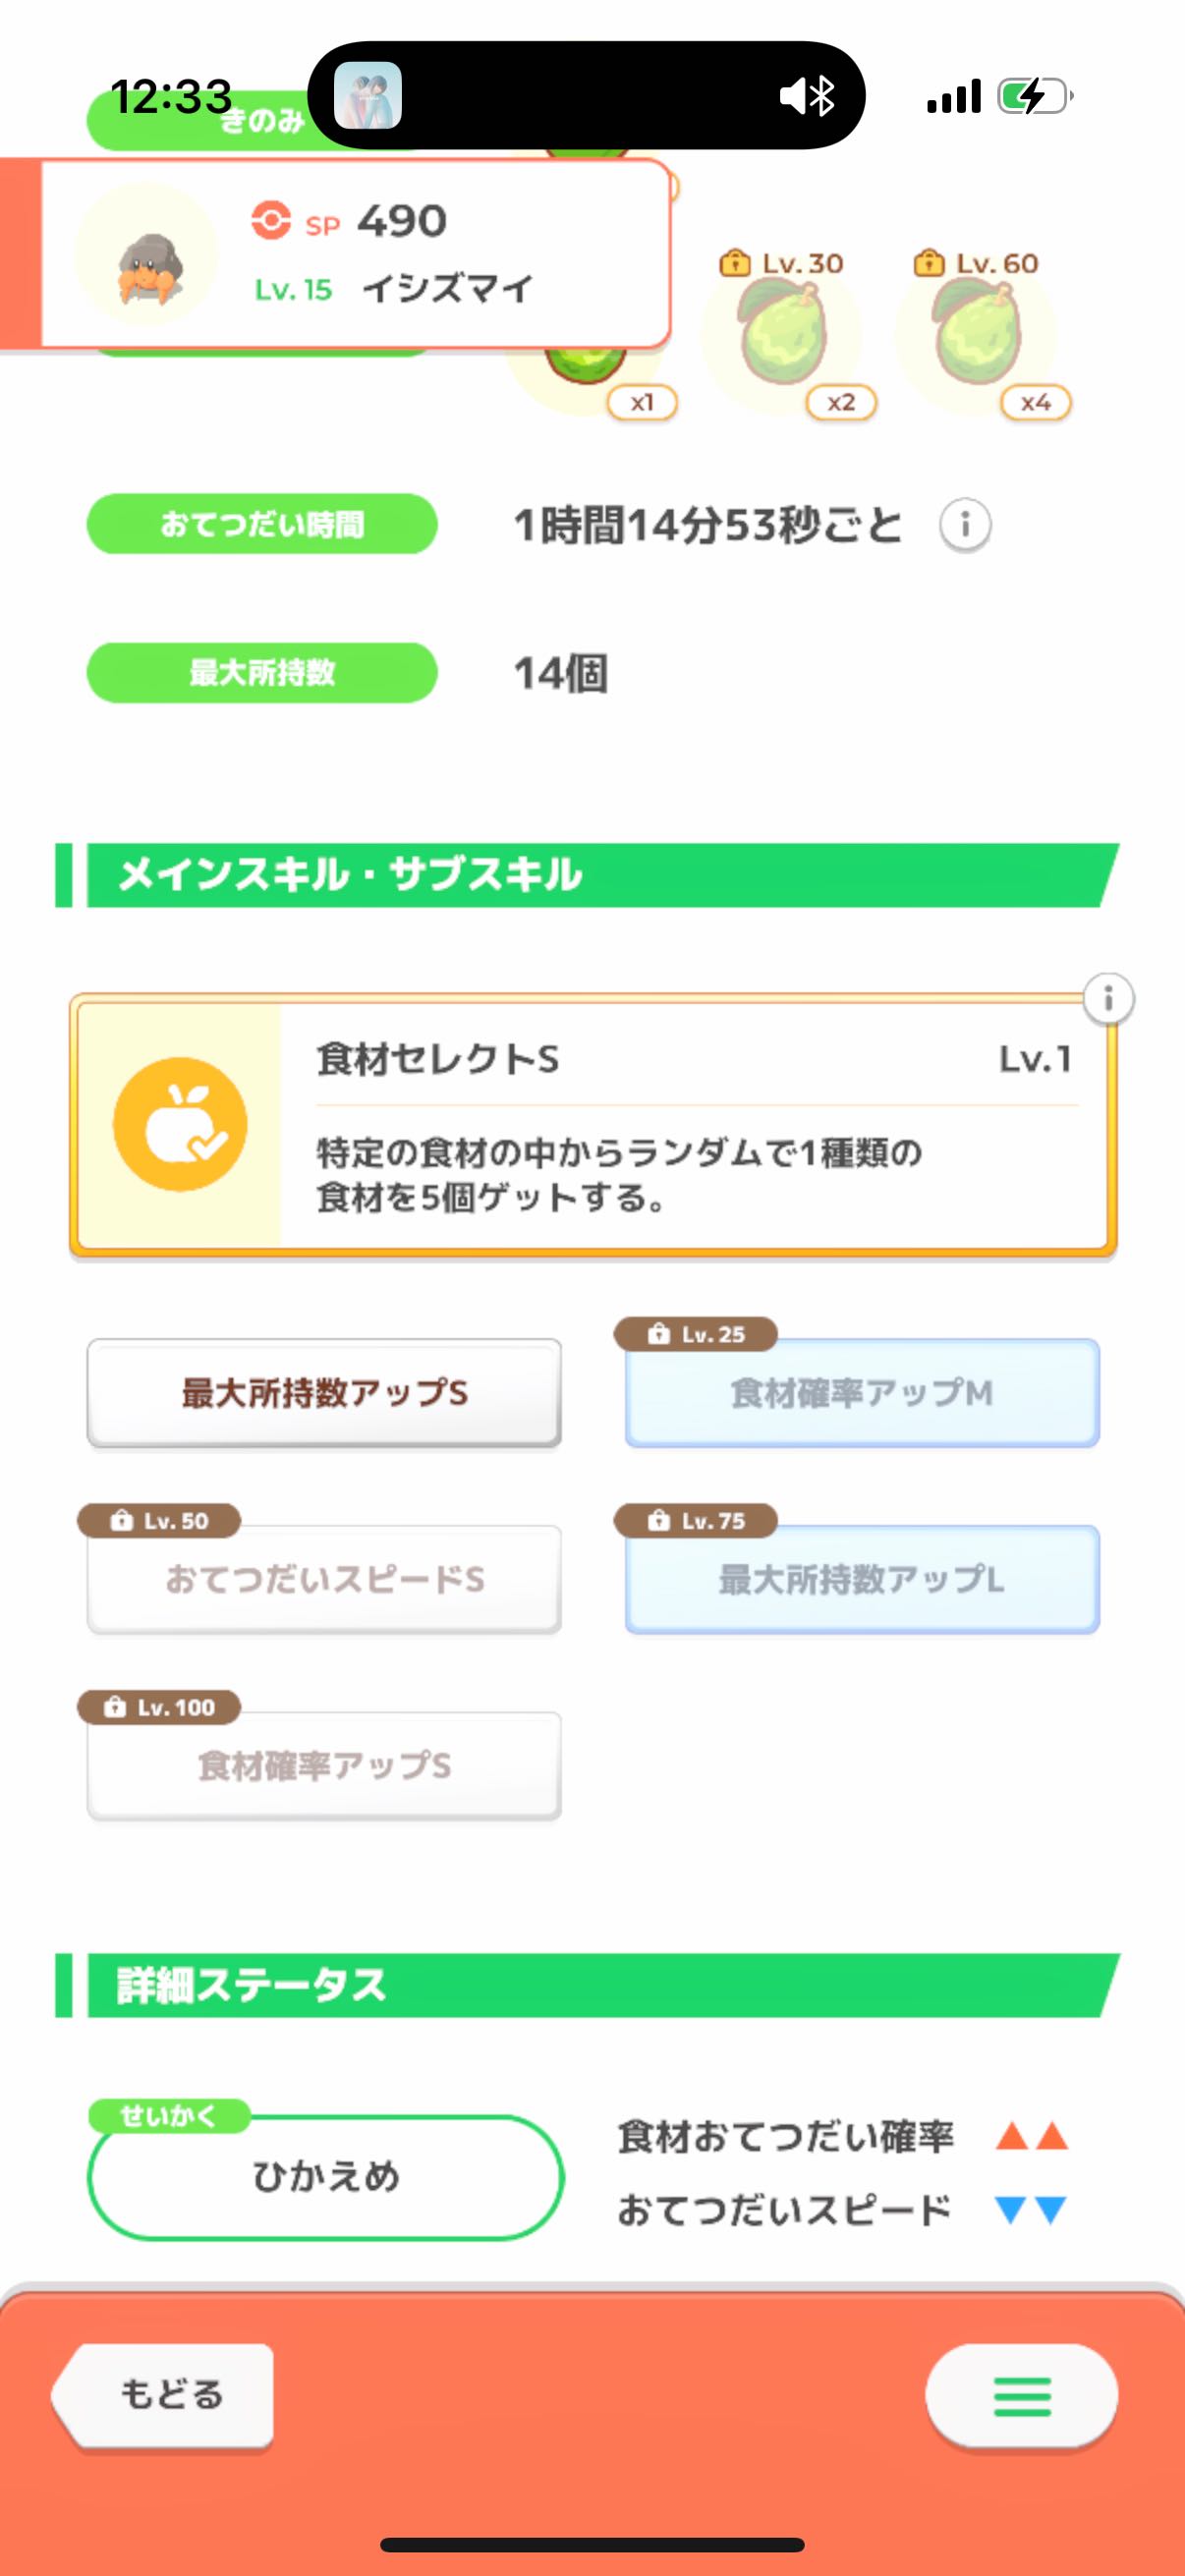Tap blue down arrows for おてつだいスピード
The height and width of the screenshot is (2576, 1185).
tap(1032, 2210)
